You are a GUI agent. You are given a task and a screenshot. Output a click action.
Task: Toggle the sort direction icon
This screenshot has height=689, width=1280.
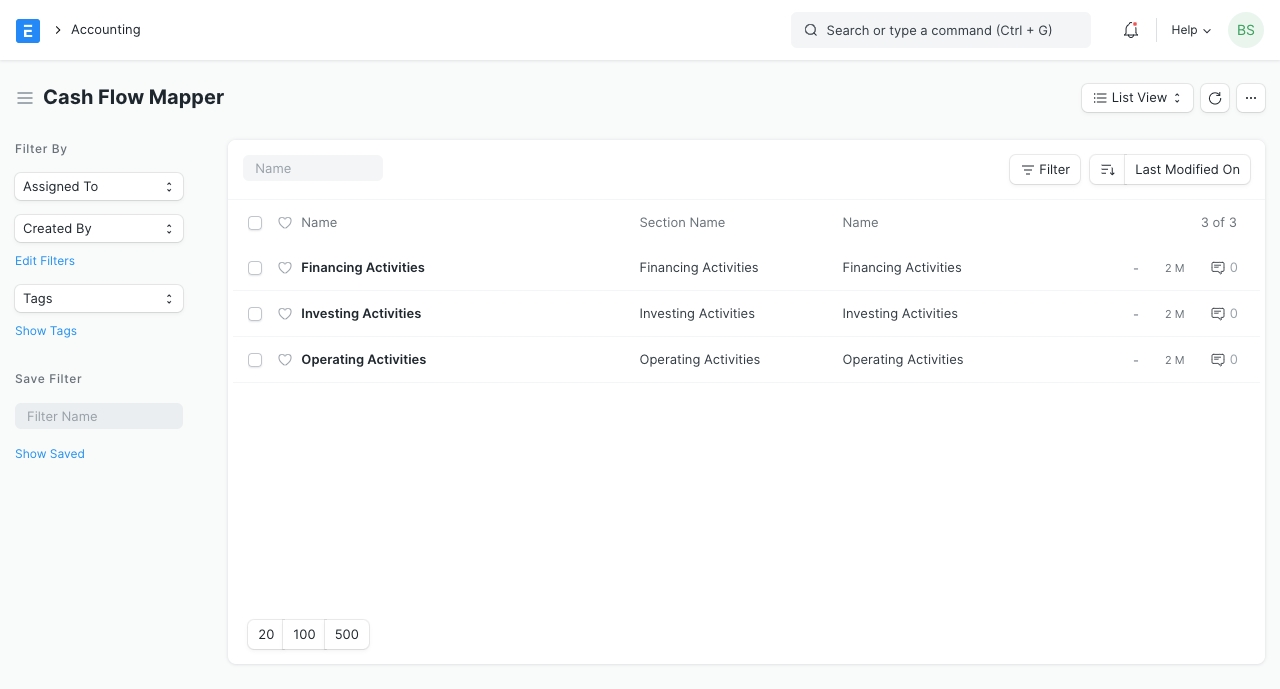point(1107,170)
